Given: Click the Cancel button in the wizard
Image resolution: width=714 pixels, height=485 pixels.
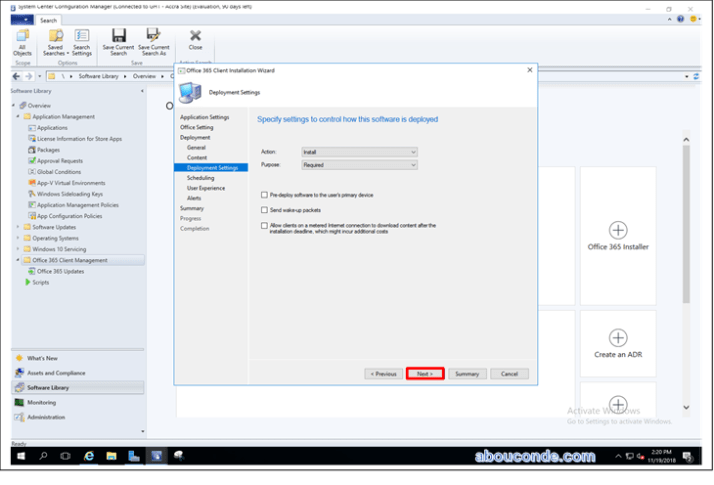Looking at the screenshot, I should 509,373.
